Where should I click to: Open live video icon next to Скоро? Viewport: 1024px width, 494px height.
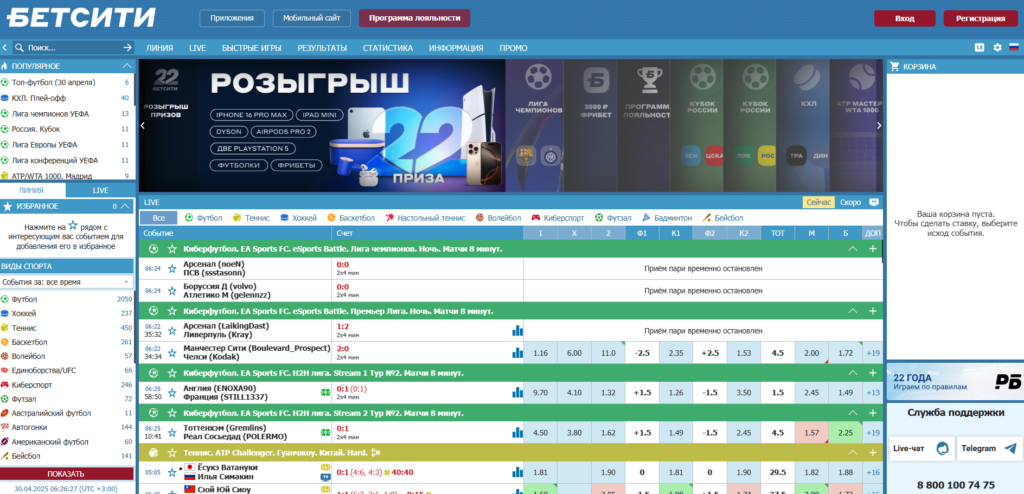pos(874,203)
